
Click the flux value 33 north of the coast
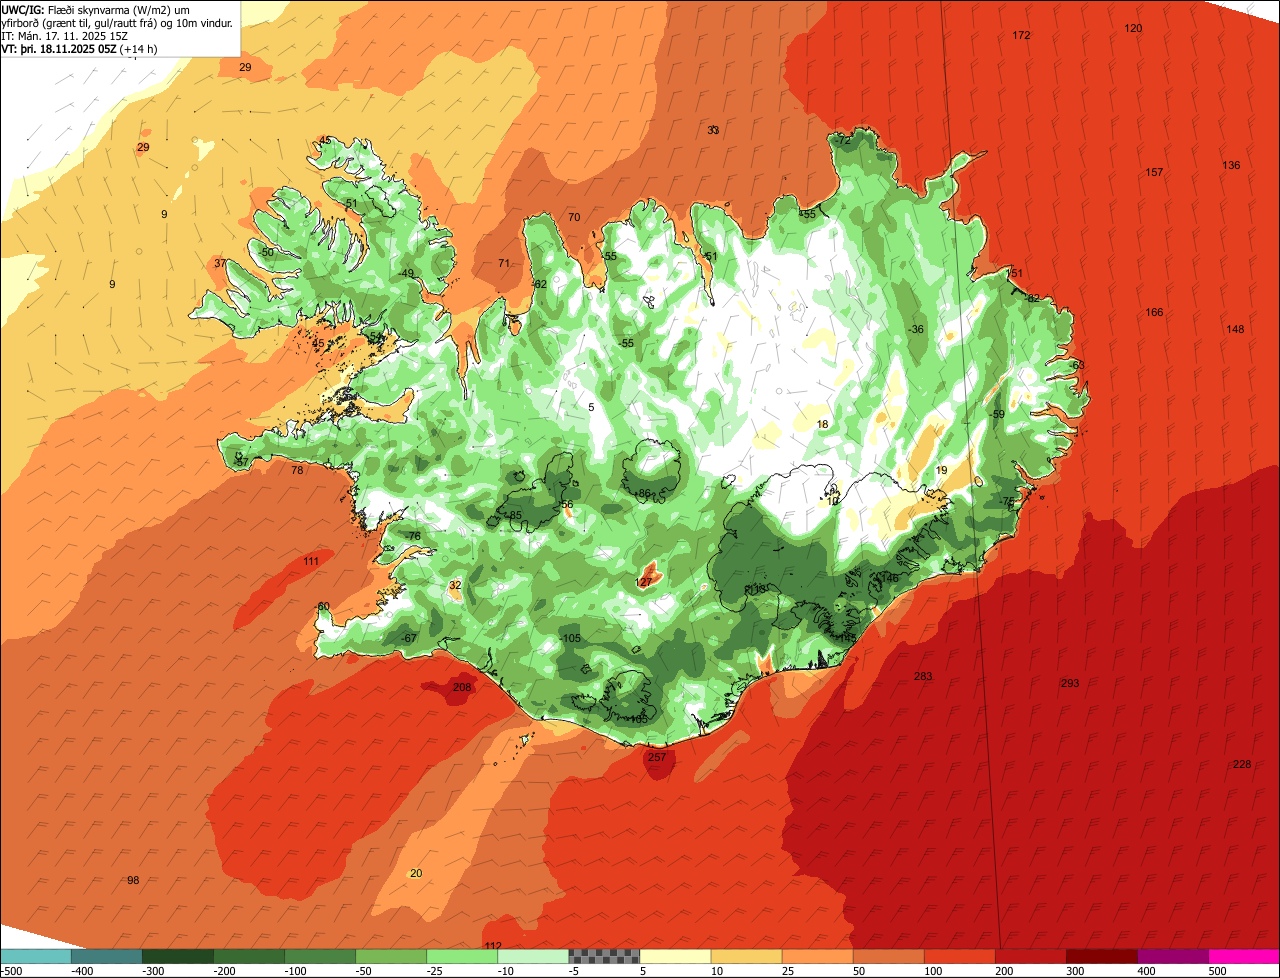tap(713, 131)
